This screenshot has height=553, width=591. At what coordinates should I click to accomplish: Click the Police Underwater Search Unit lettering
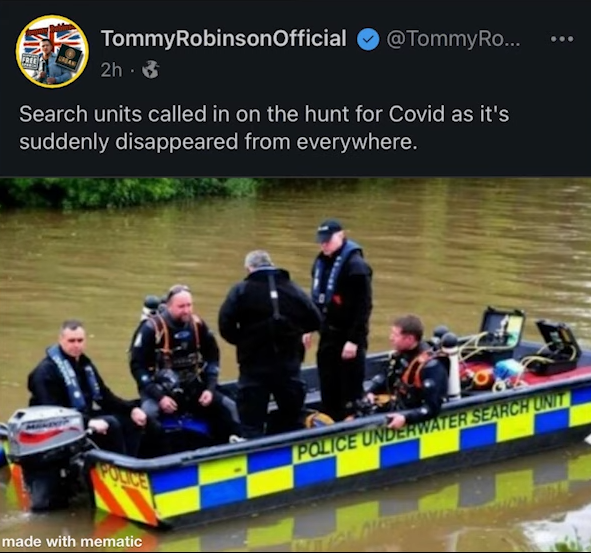pos(432,426)
